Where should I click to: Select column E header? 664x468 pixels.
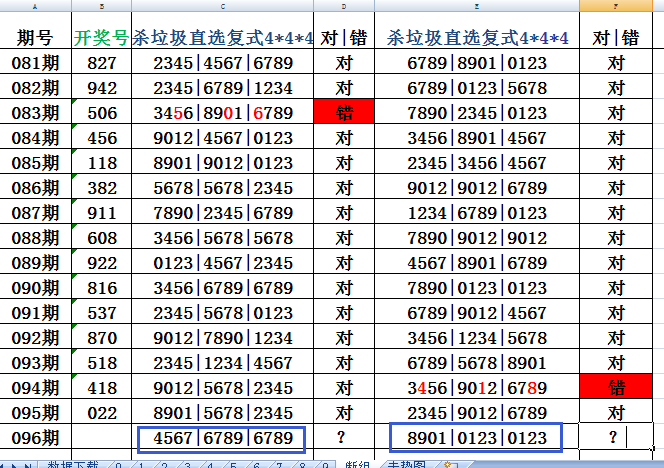tap(477, 6)
